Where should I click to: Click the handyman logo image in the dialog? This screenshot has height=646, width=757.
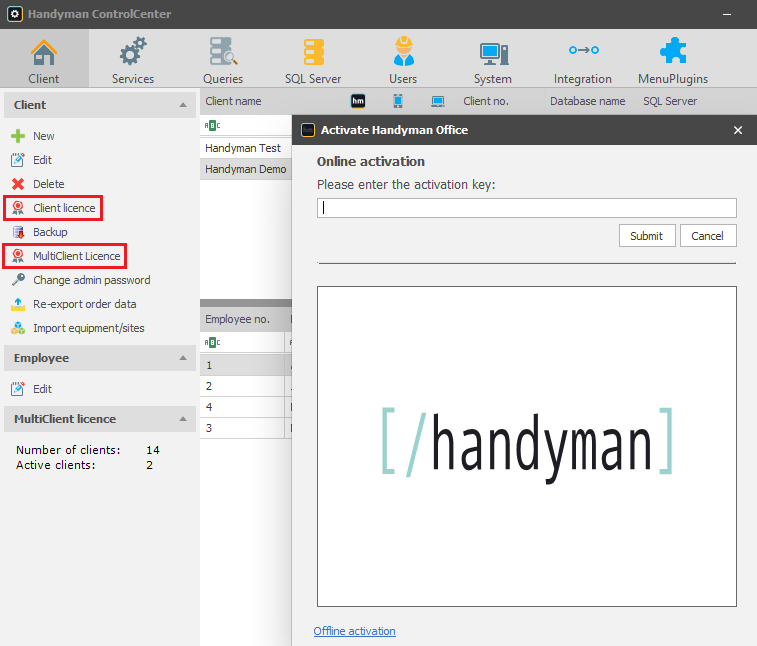[x=527, y=446]
